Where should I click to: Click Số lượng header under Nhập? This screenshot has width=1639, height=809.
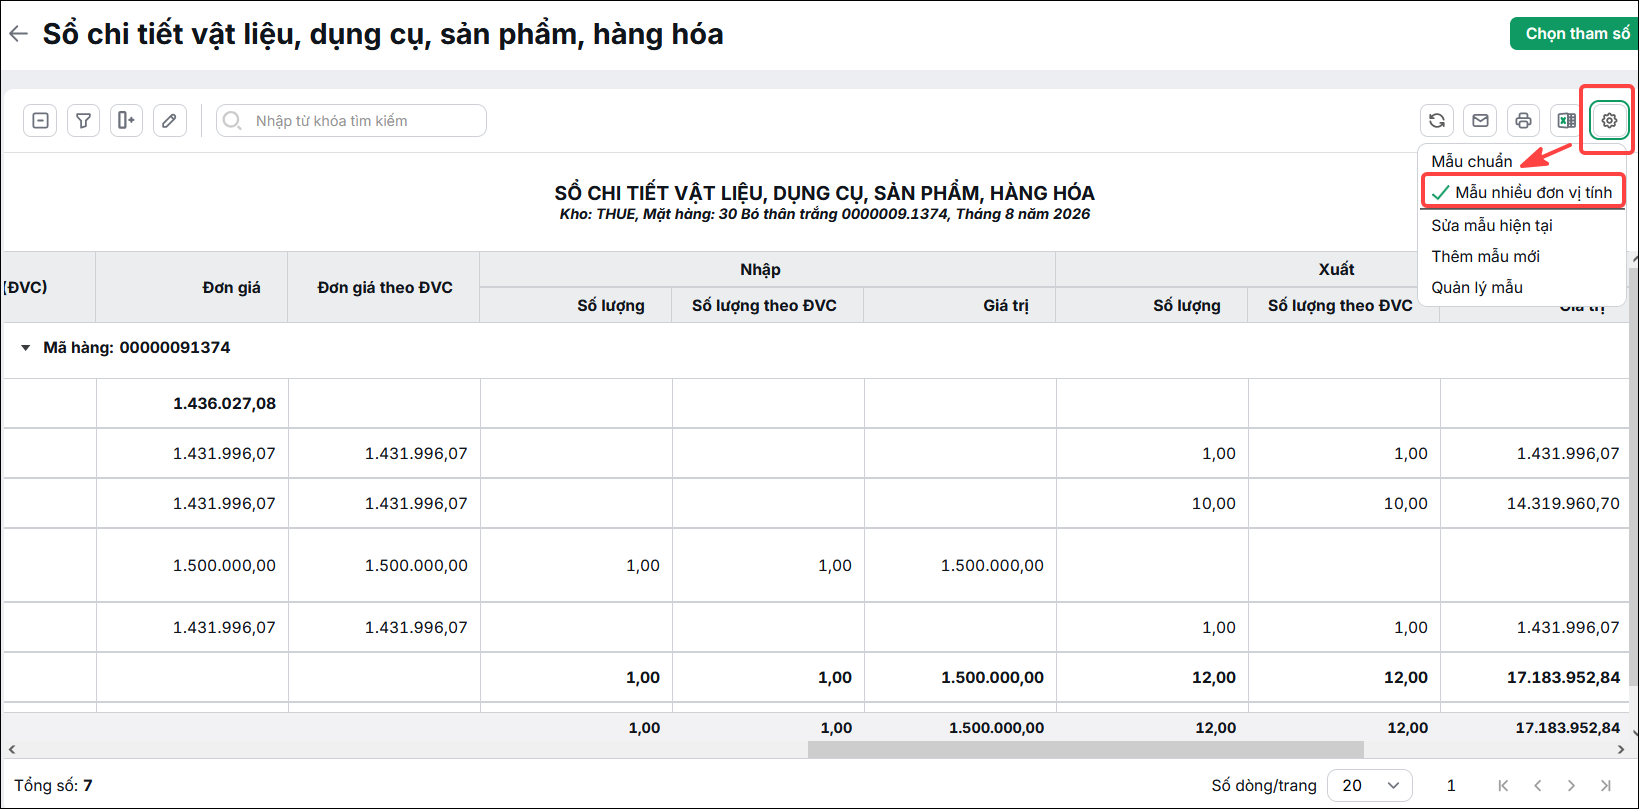pyautogui.click(x=576, y=305)
